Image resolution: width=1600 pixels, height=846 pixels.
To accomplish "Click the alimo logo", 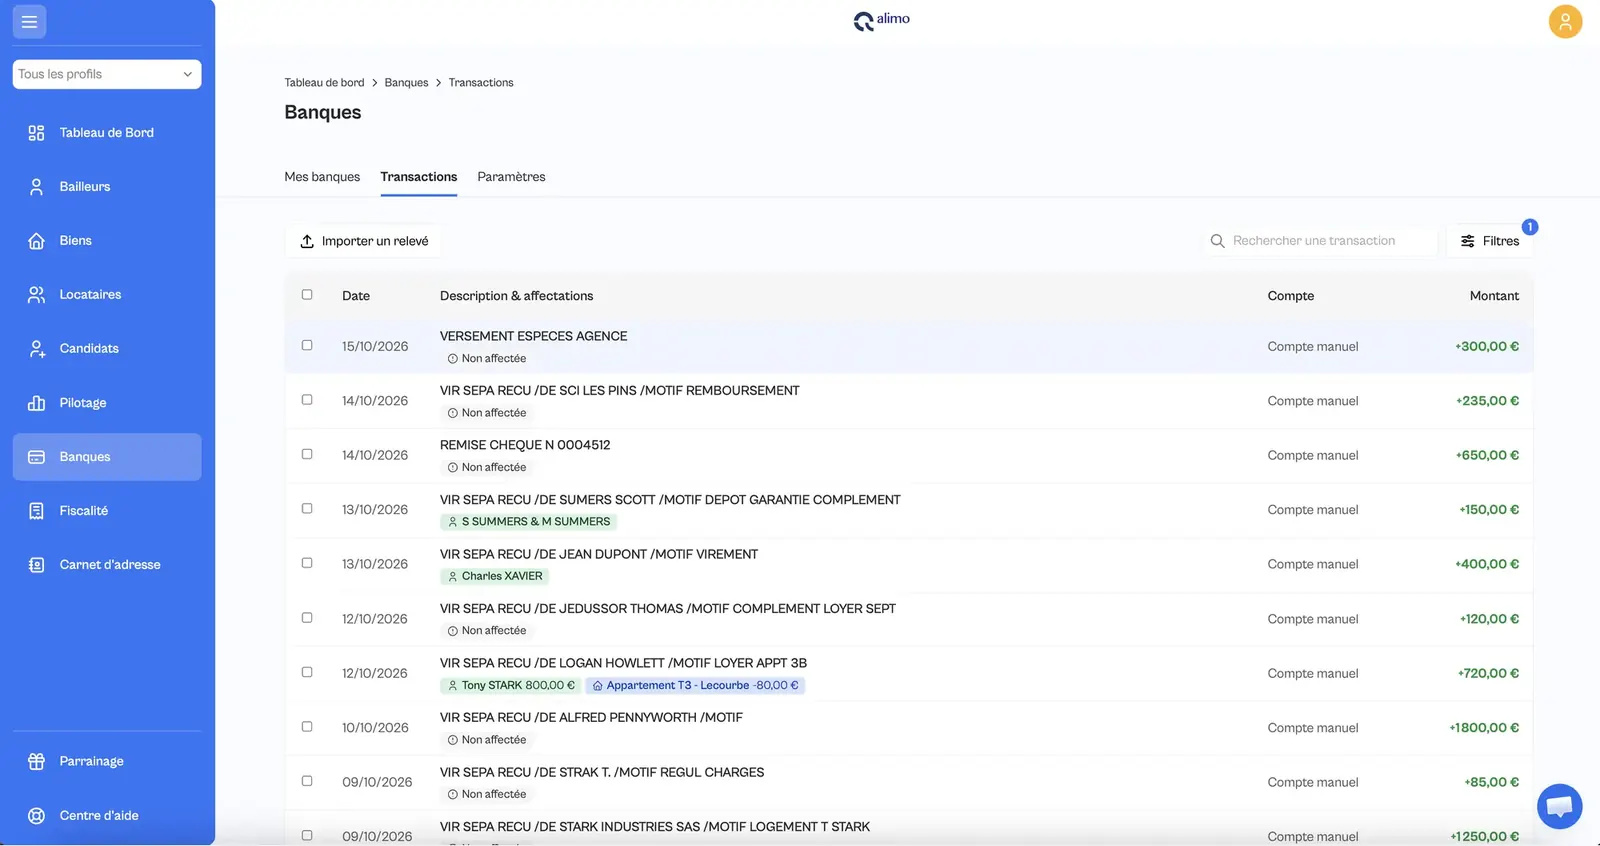I will (x=881, y=20).
